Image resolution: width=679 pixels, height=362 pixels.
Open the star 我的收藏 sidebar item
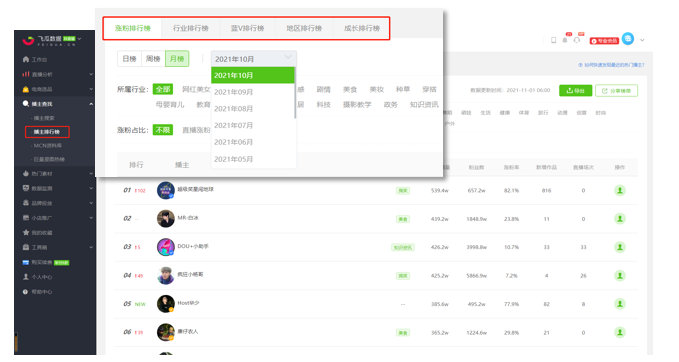click(x=38, y=233)
